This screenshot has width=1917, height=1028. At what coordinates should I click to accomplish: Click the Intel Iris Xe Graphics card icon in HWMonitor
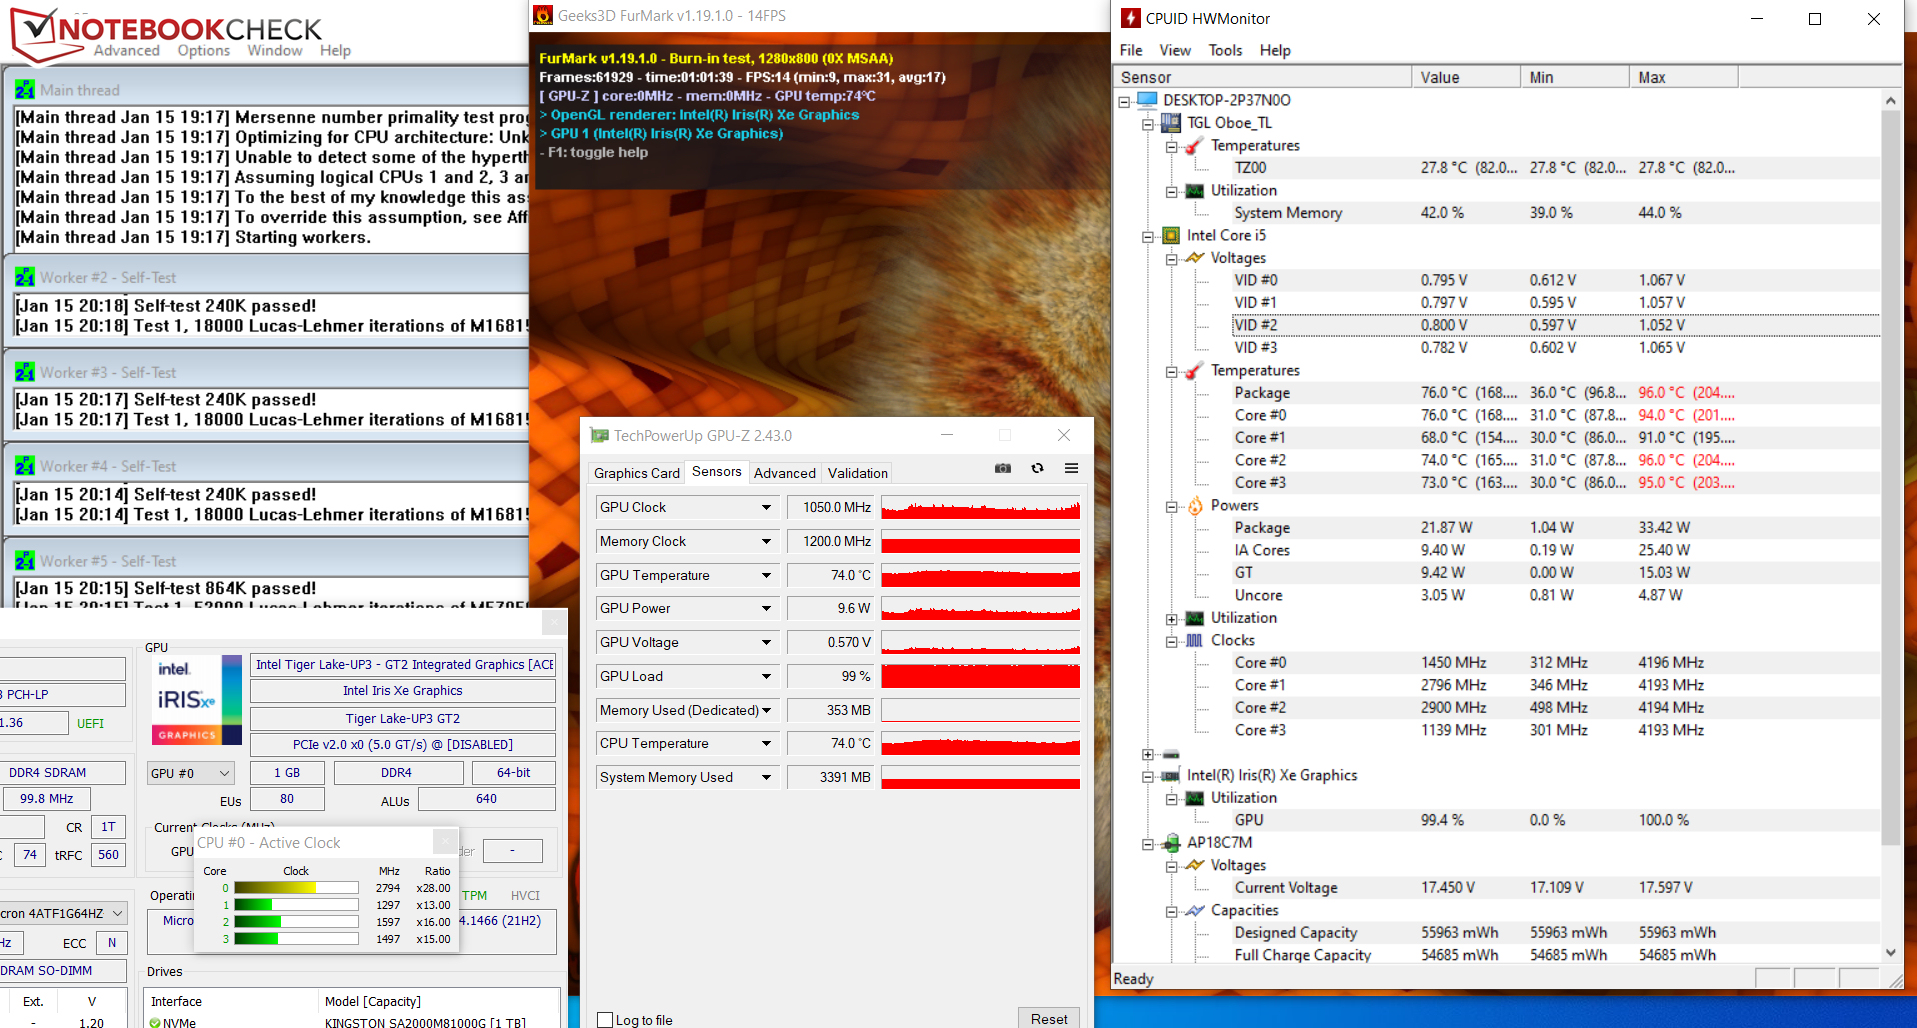click(1171, 775)
